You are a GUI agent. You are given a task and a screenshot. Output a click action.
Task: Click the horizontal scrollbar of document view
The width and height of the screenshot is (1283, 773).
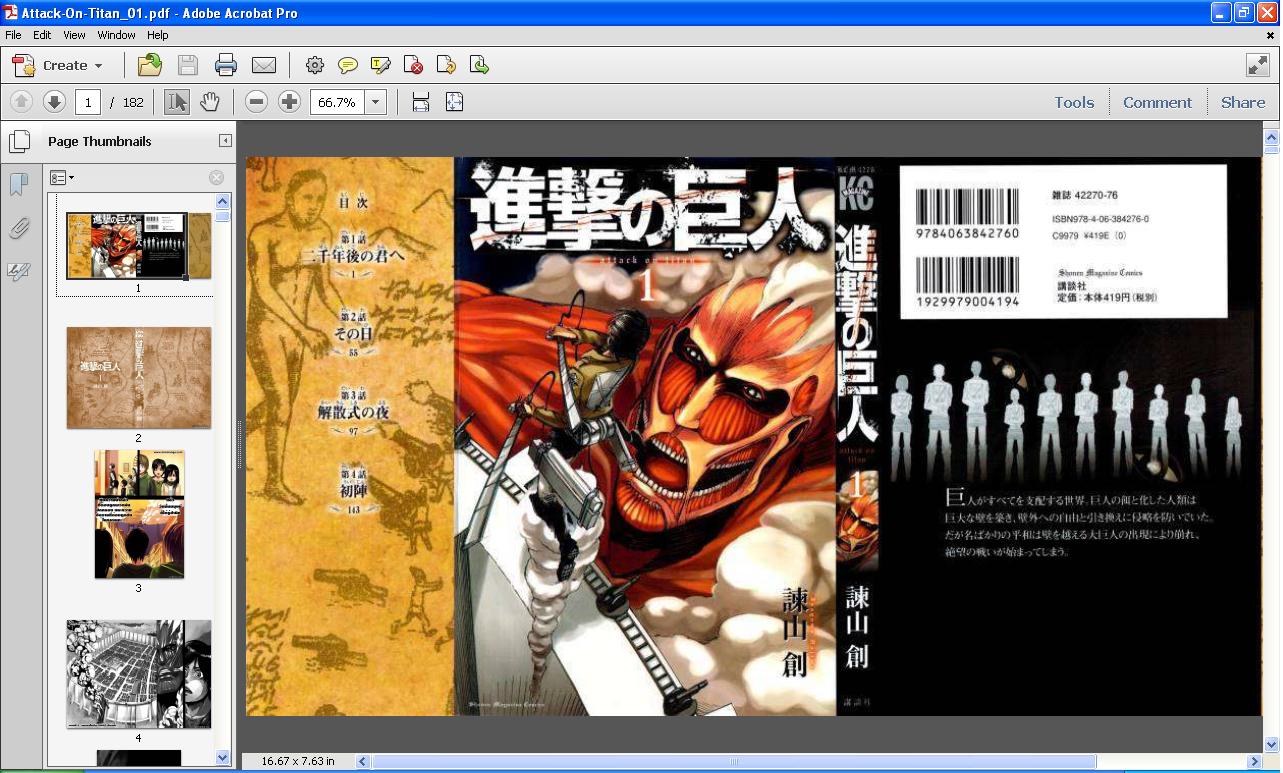735,762
